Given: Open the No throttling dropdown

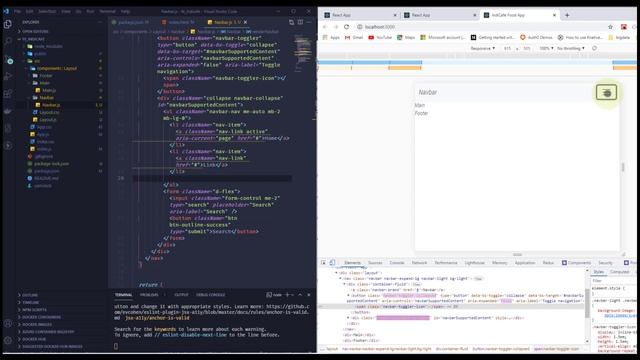Looking at the screenshot, I should [571, 48].
